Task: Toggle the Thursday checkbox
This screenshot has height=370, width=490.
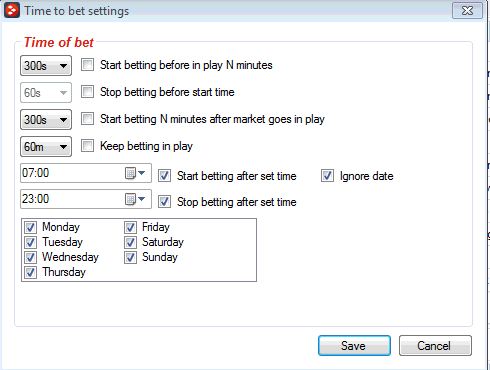Action: [31, 273]
